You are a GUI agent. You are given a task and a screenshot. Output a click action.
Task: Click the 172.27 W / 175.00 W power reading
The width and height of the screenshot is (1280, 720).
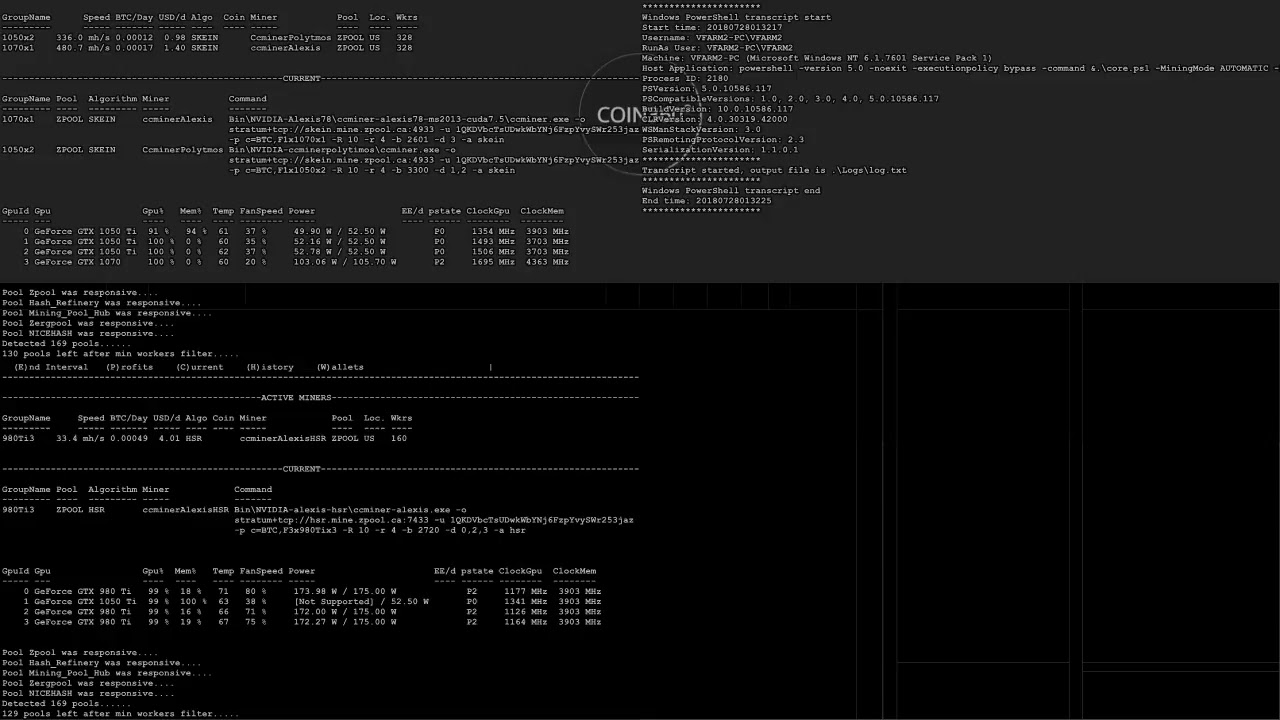(345, 622)
